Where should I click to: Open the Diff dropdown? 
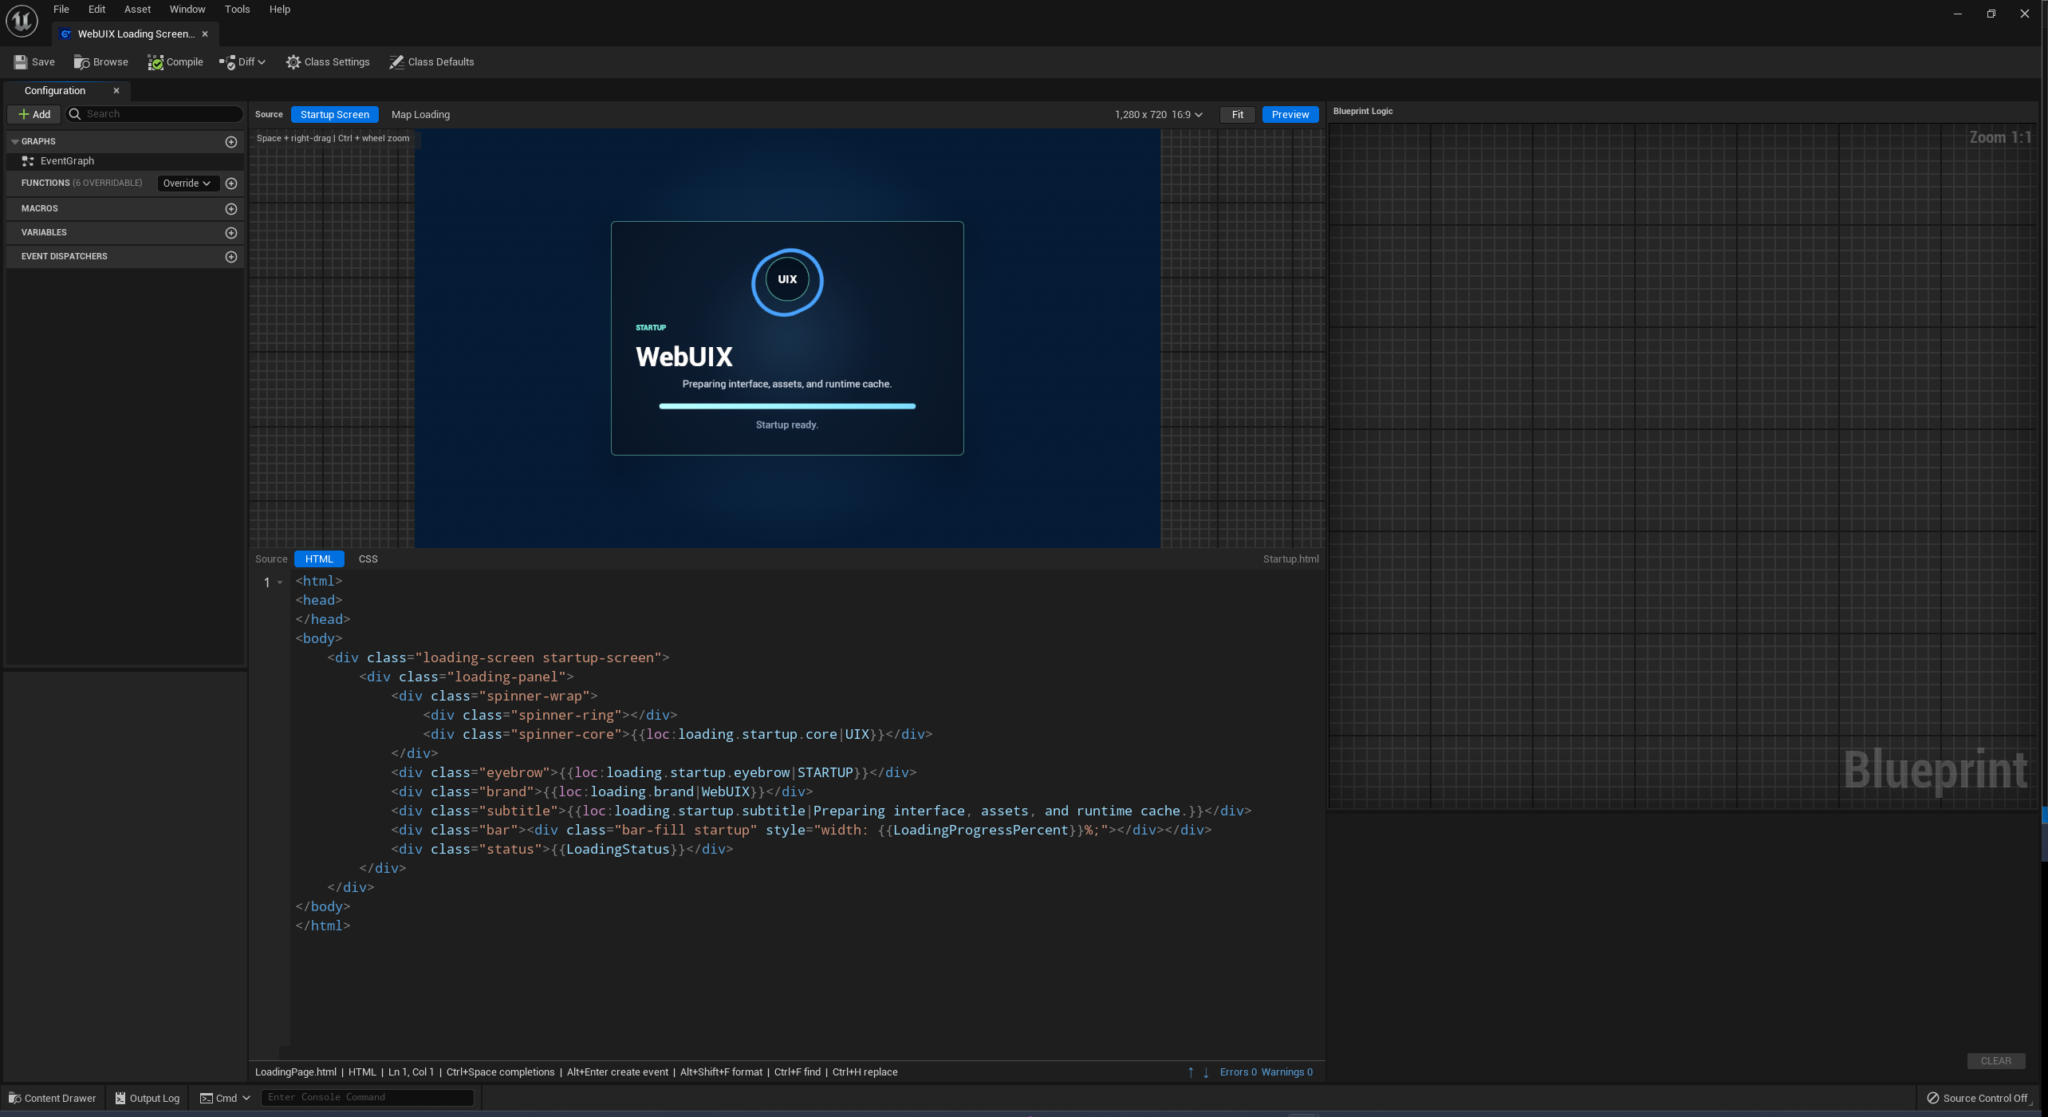click(x=242, y=62)
